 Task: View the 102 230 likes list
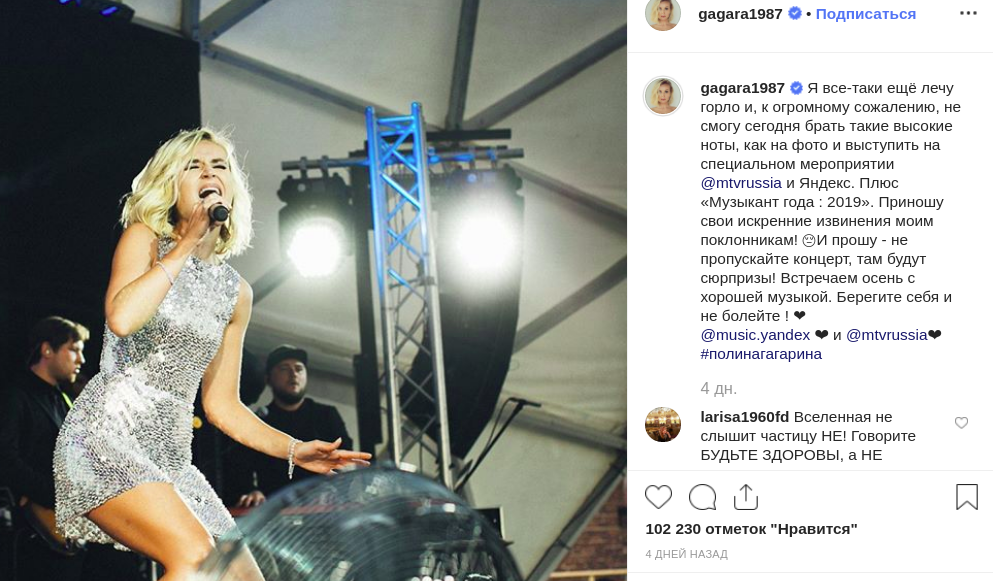(751, 529)
